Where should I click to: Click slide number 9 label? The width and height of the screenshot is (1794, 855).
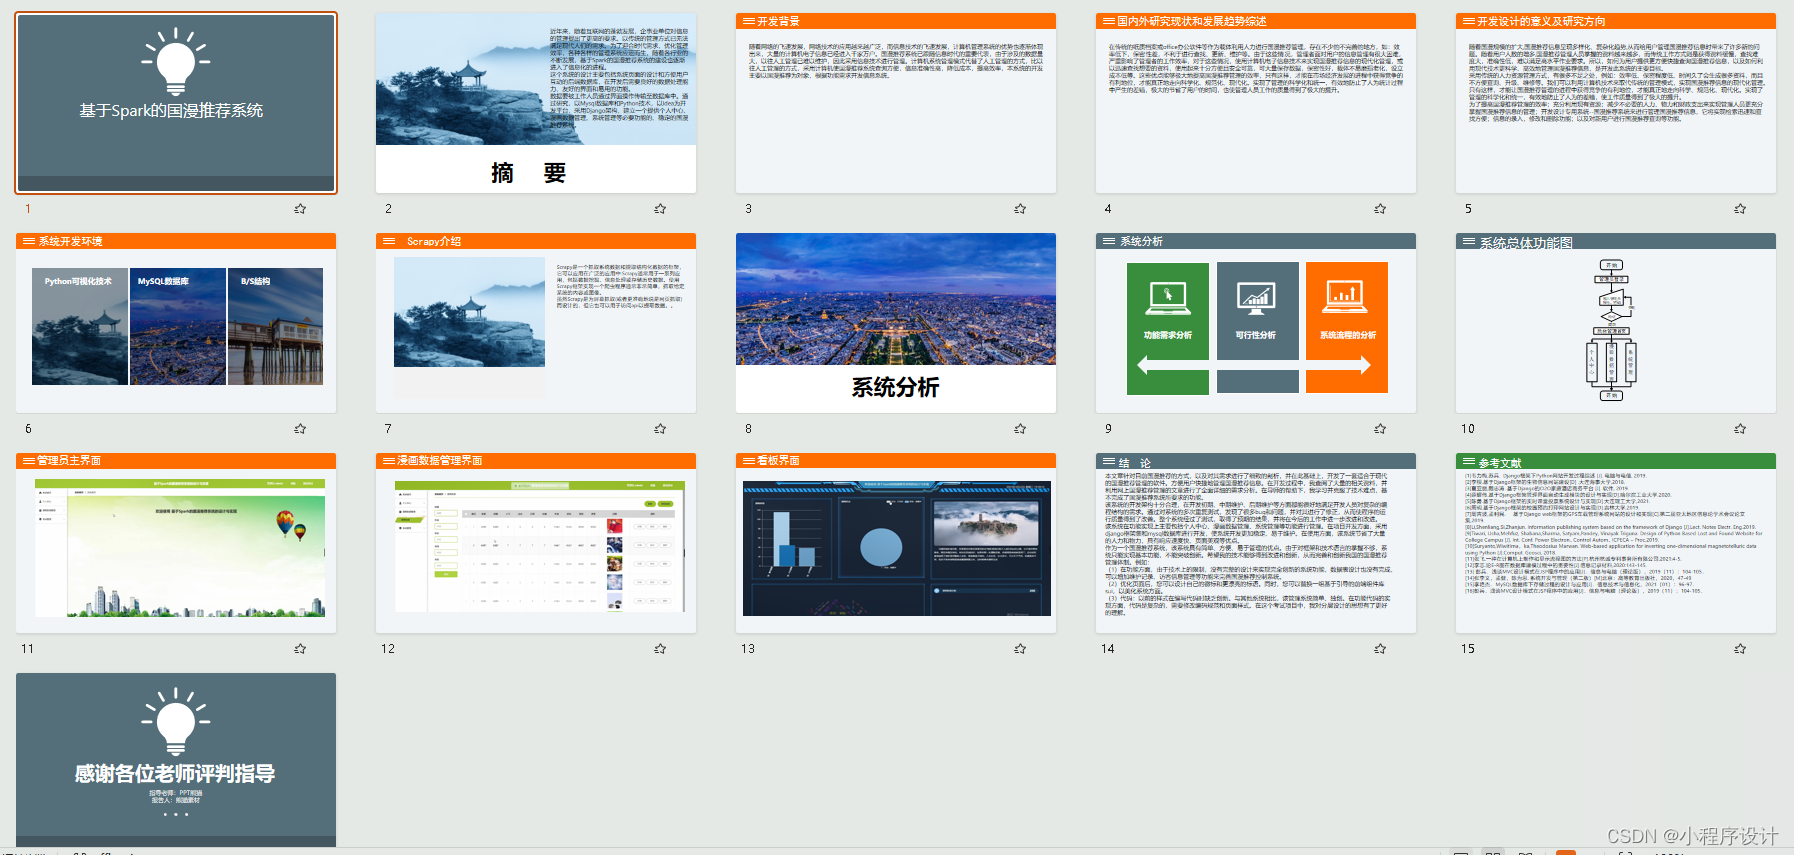pos(1108,429)
